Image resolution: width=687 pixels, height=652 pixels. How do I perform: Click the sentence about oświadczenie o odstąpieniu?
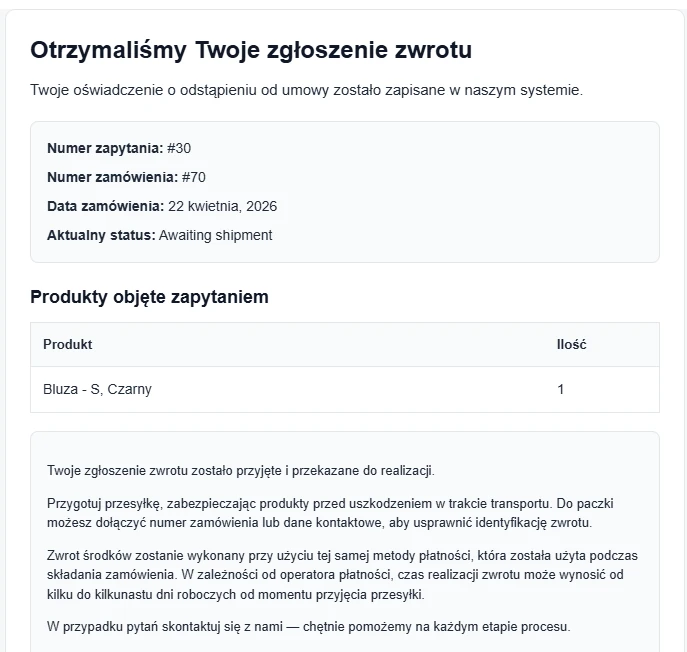tap(306, 90)
